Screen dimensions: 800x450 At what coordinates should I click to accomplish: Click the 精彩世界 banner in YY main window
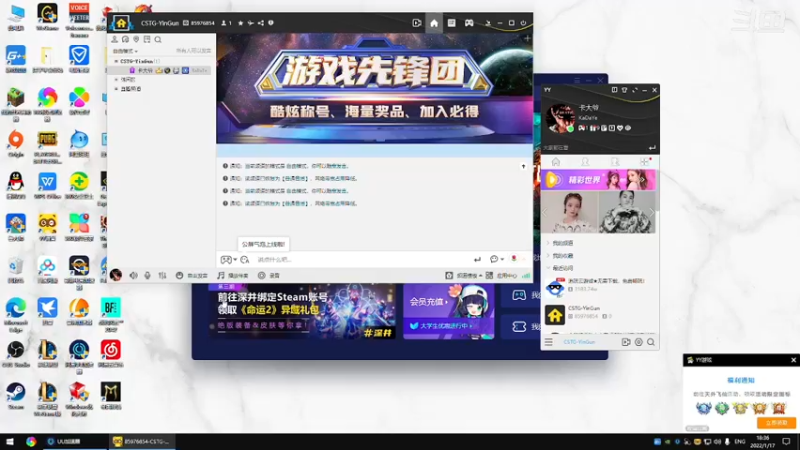point(598,180)
